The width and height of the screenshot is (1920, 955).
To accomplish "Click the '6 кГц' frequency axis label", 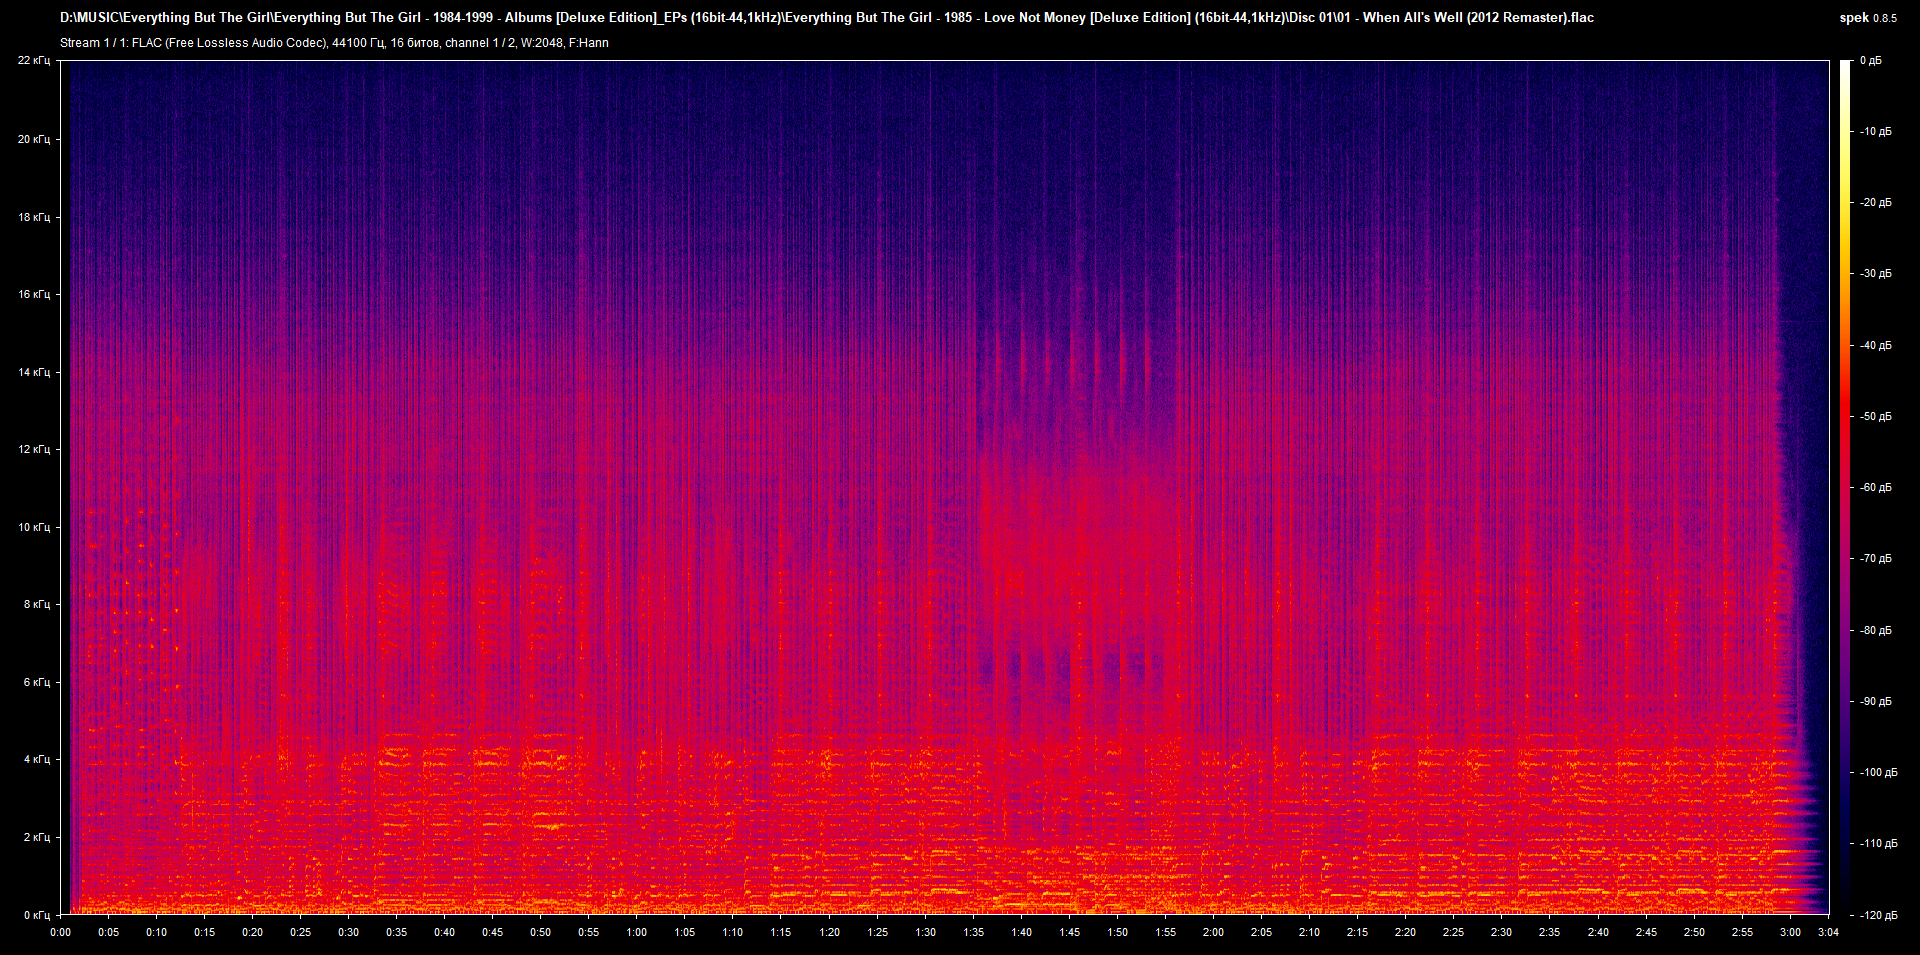I will (37, 682).
